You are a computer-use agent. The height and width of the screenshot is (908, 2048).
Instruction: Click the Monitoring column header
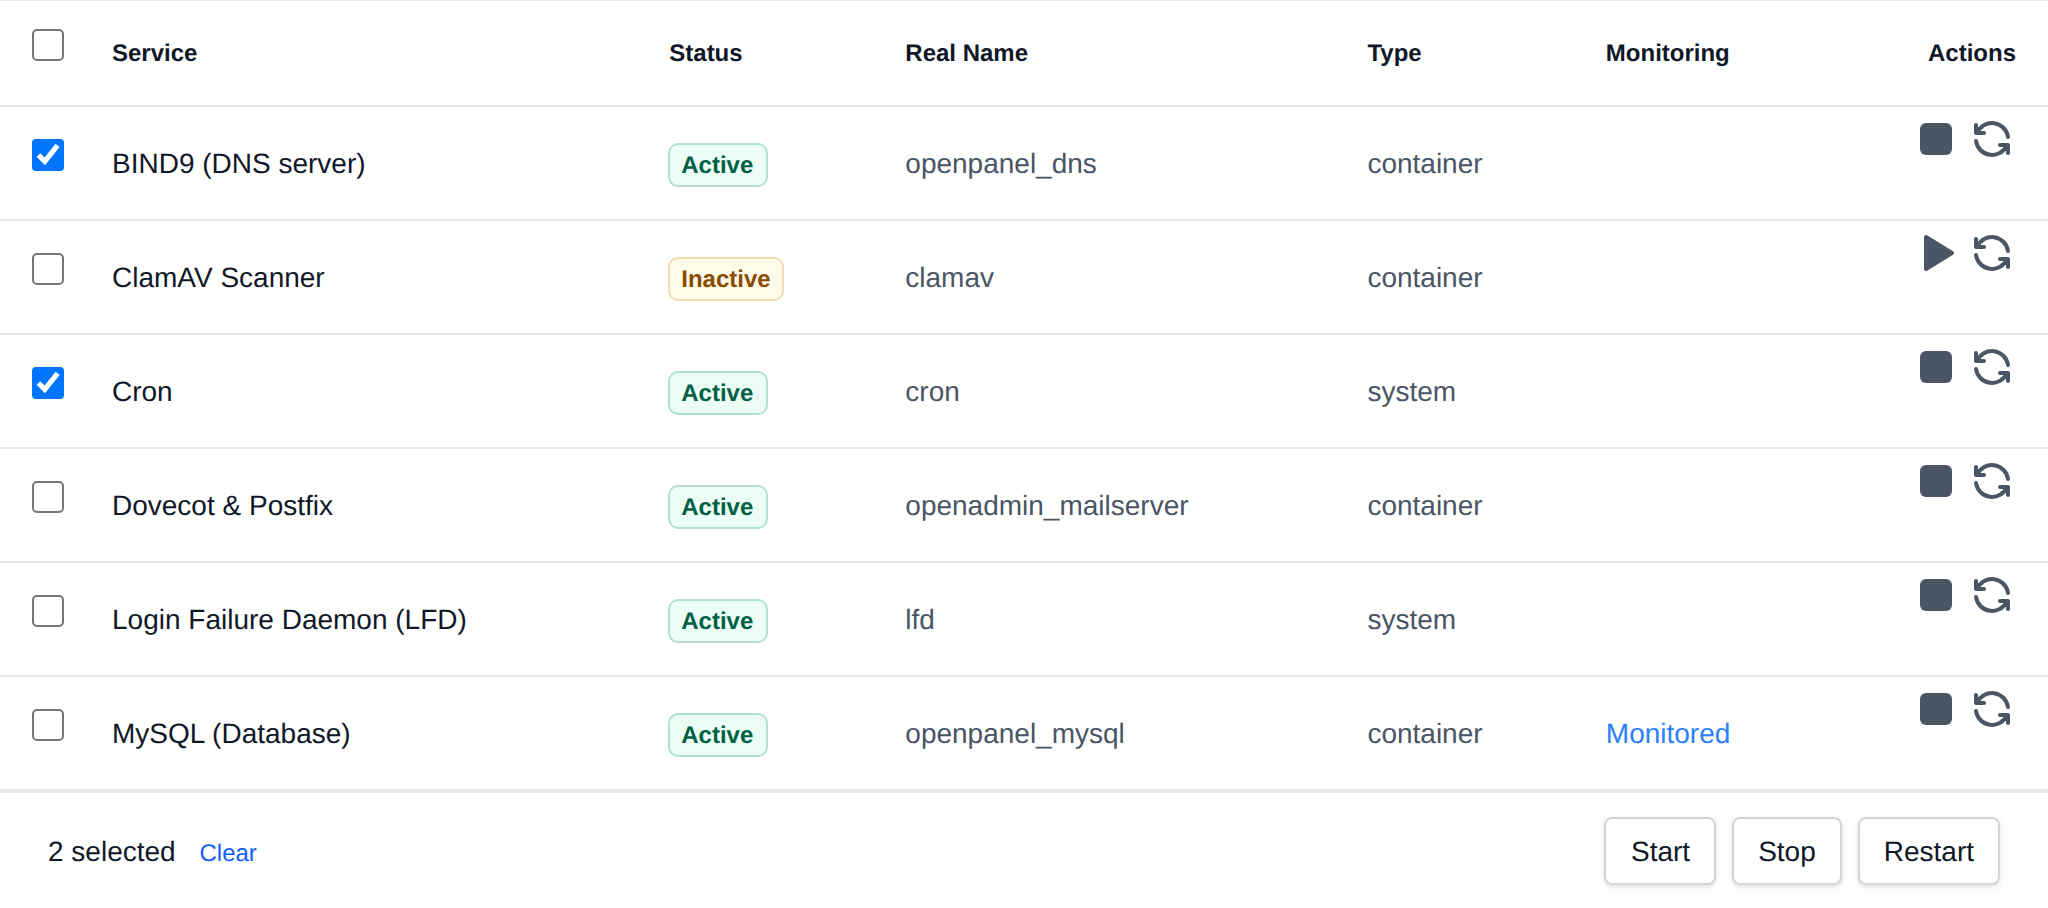[x=1667, y=53]
